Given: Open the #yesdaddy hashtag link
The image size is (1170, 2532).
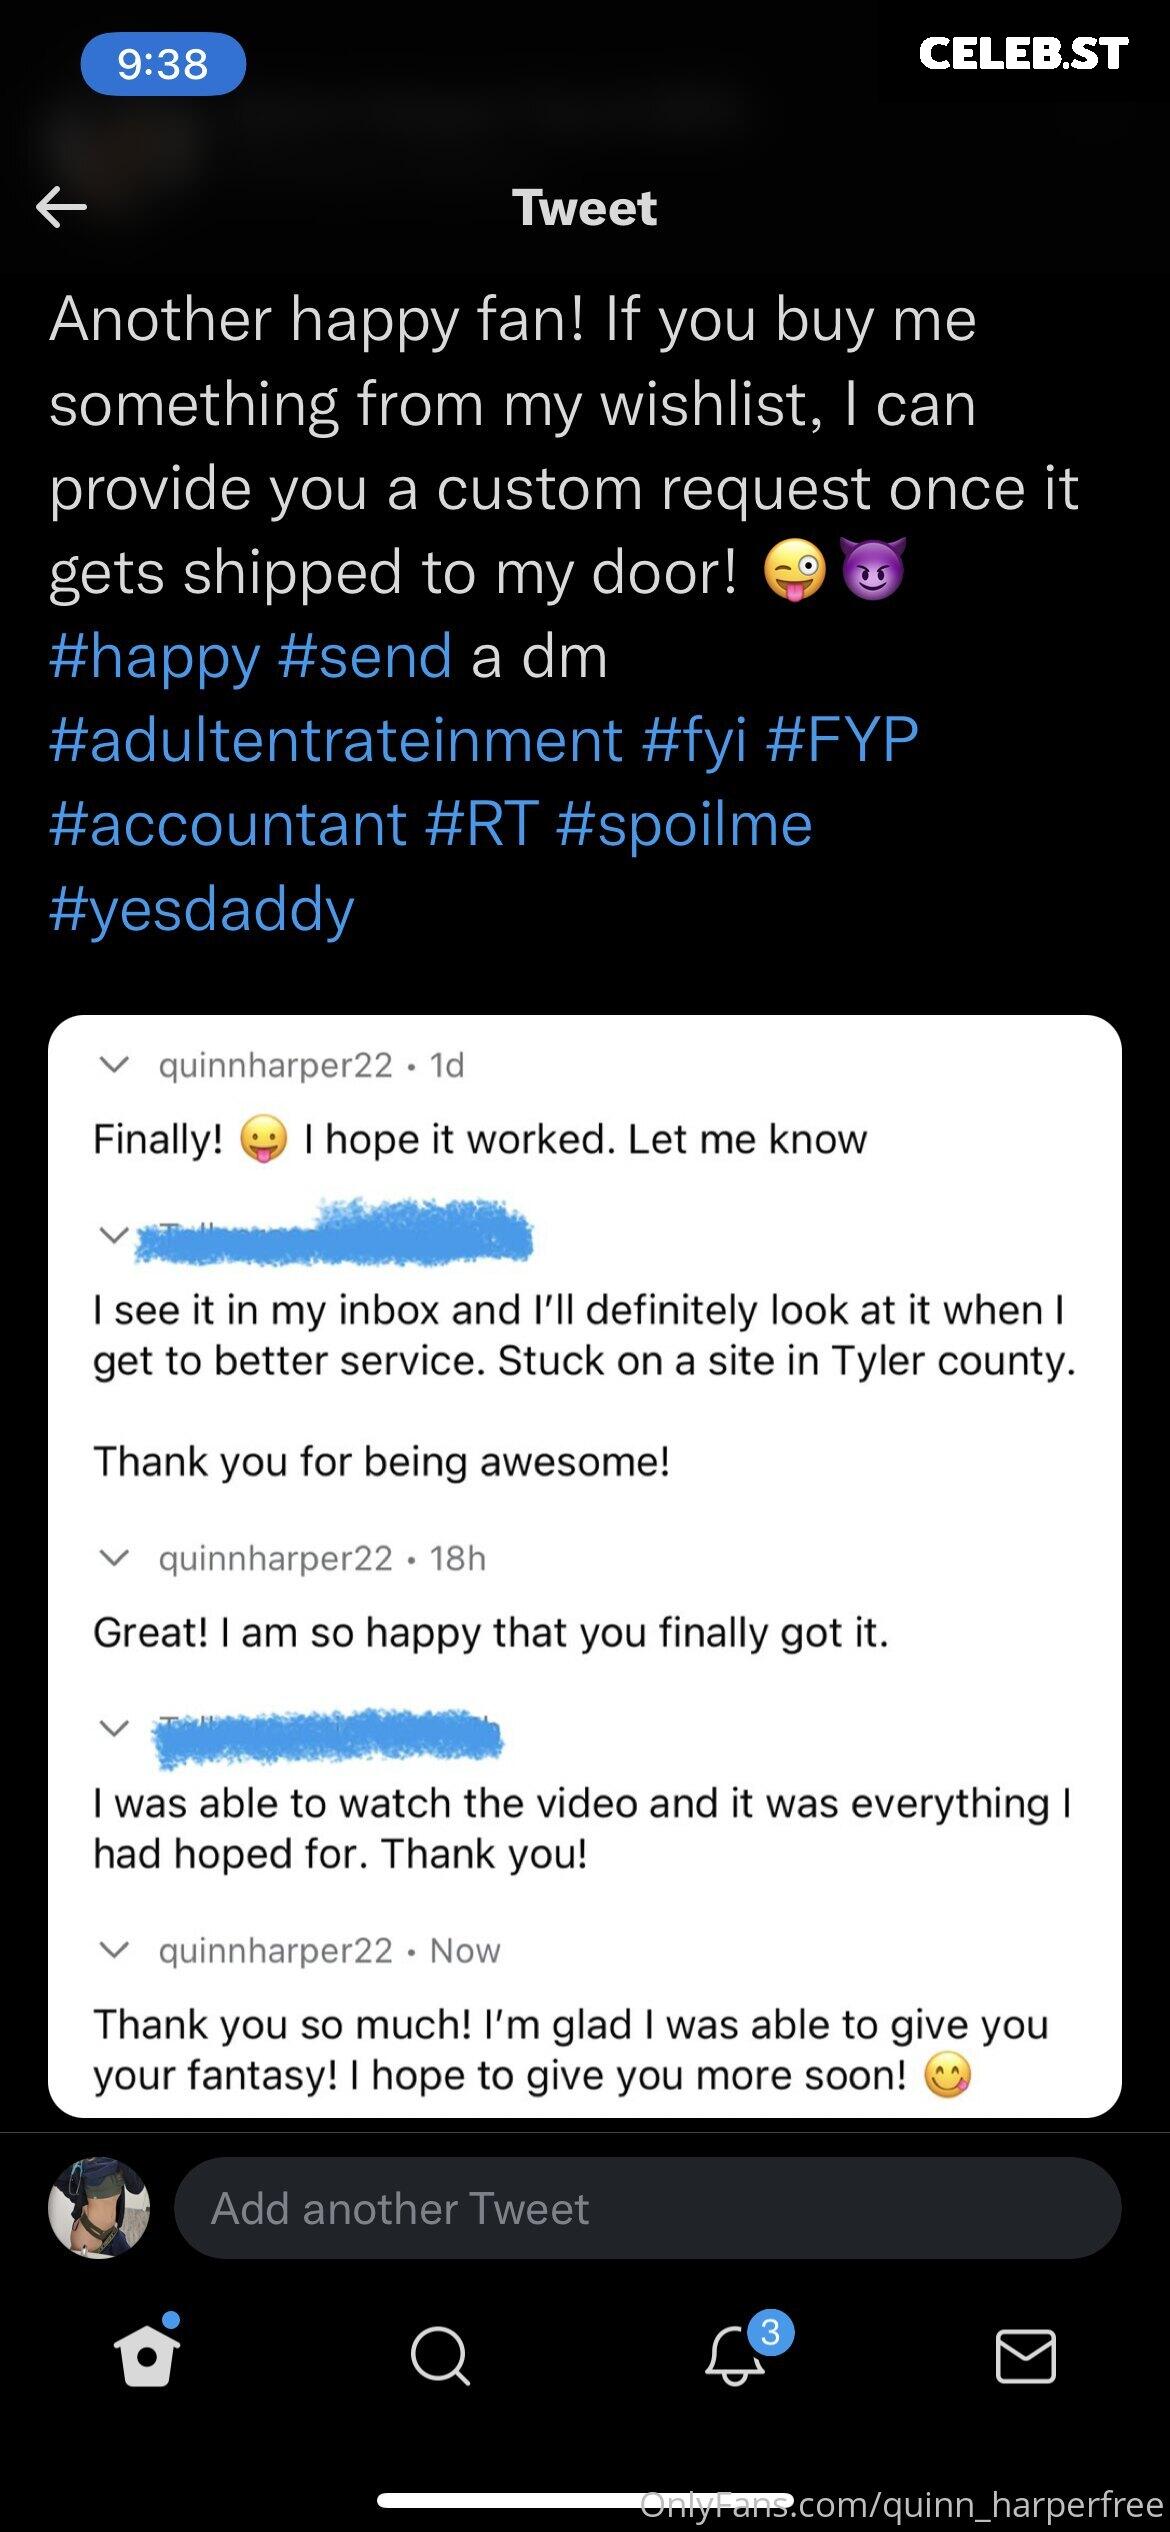Looking at the screenshot, I should (x=201, y=910).
